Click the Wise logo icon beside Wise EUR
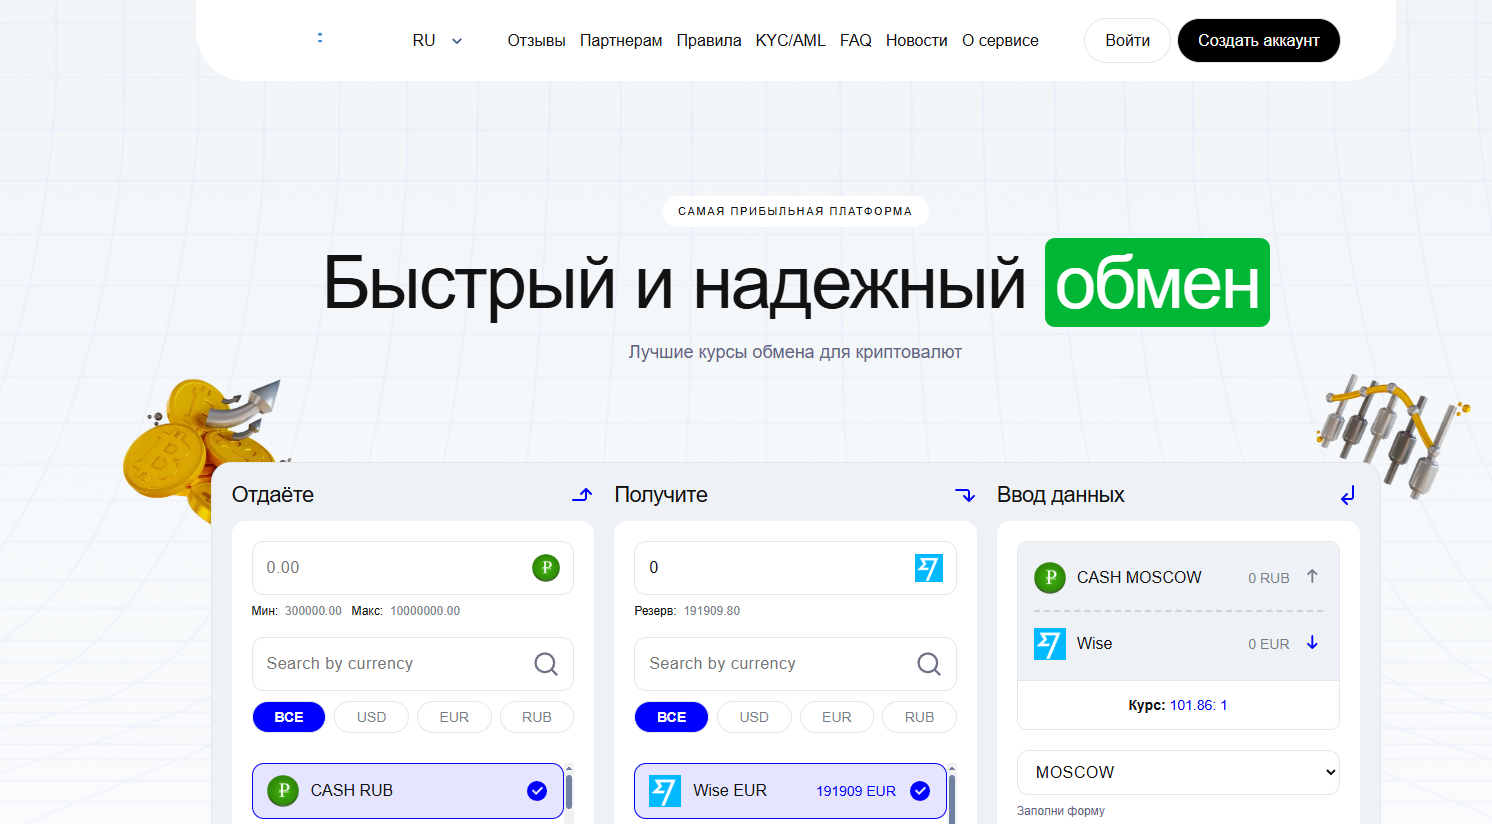This screenshot has width=1492, height=824. 665,791
